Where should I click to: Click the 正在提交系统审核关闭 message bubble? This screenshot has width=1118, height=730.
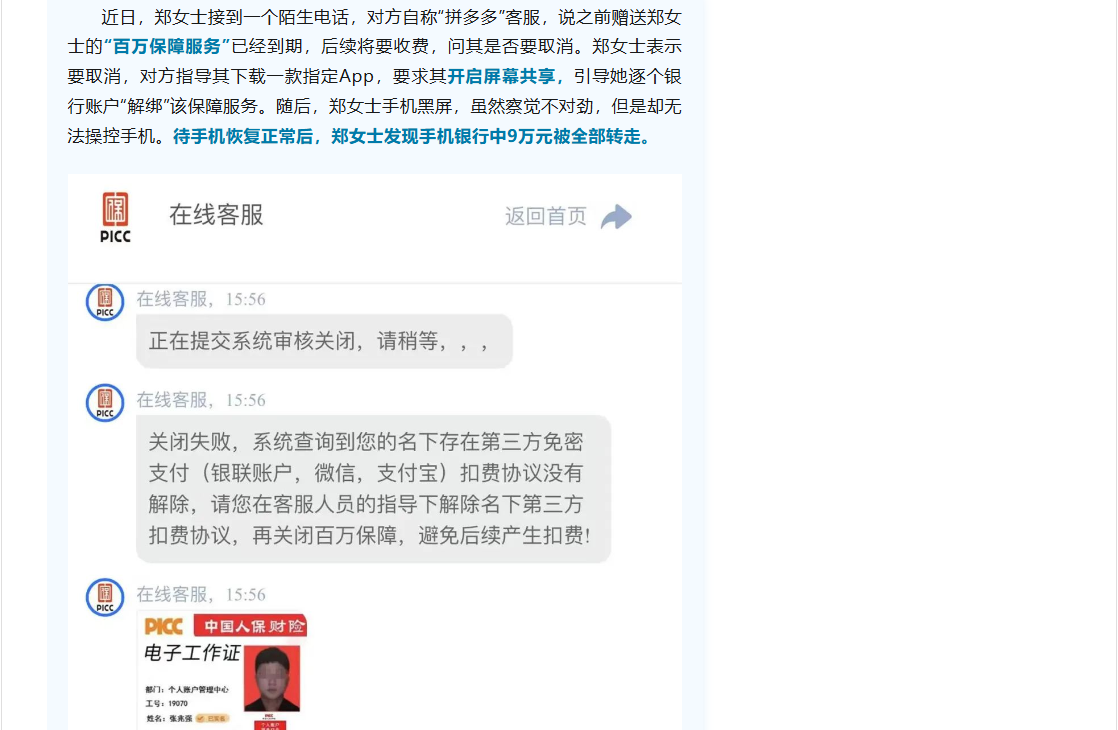(x=324, y=341)
